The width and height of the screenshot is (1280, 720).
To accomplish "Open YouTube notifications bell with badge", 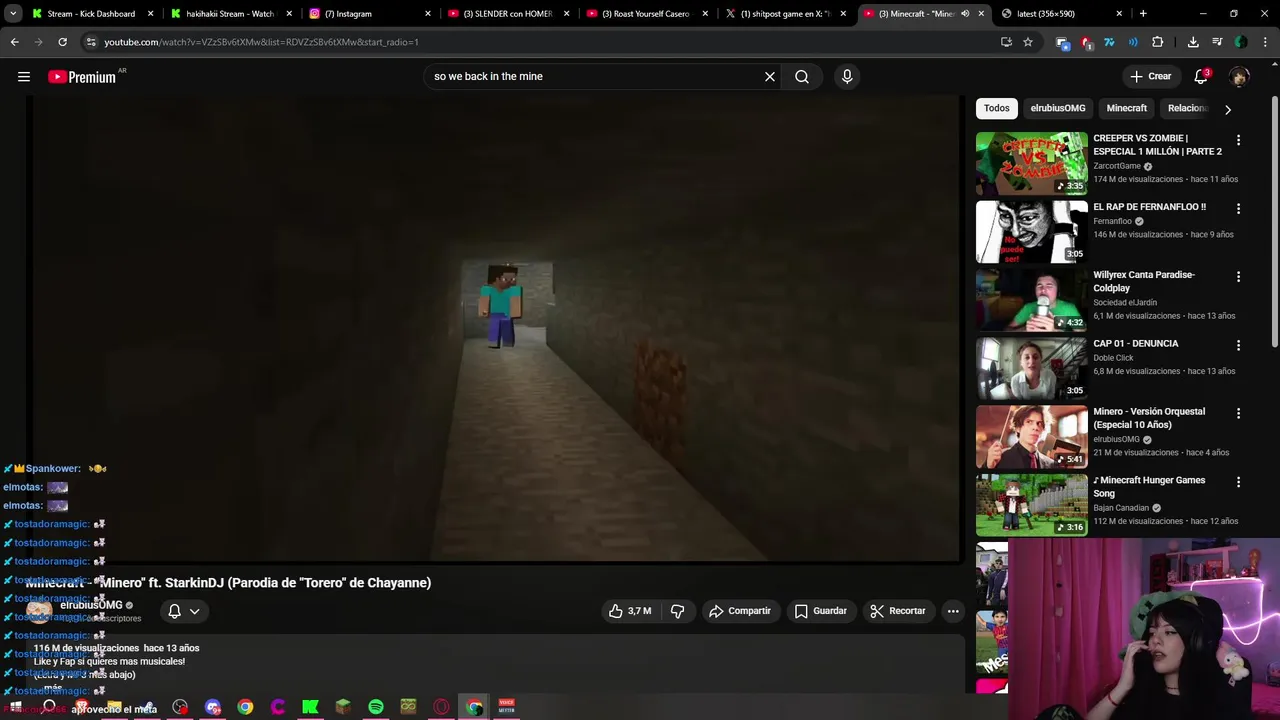I will (x=1201, y=77).
